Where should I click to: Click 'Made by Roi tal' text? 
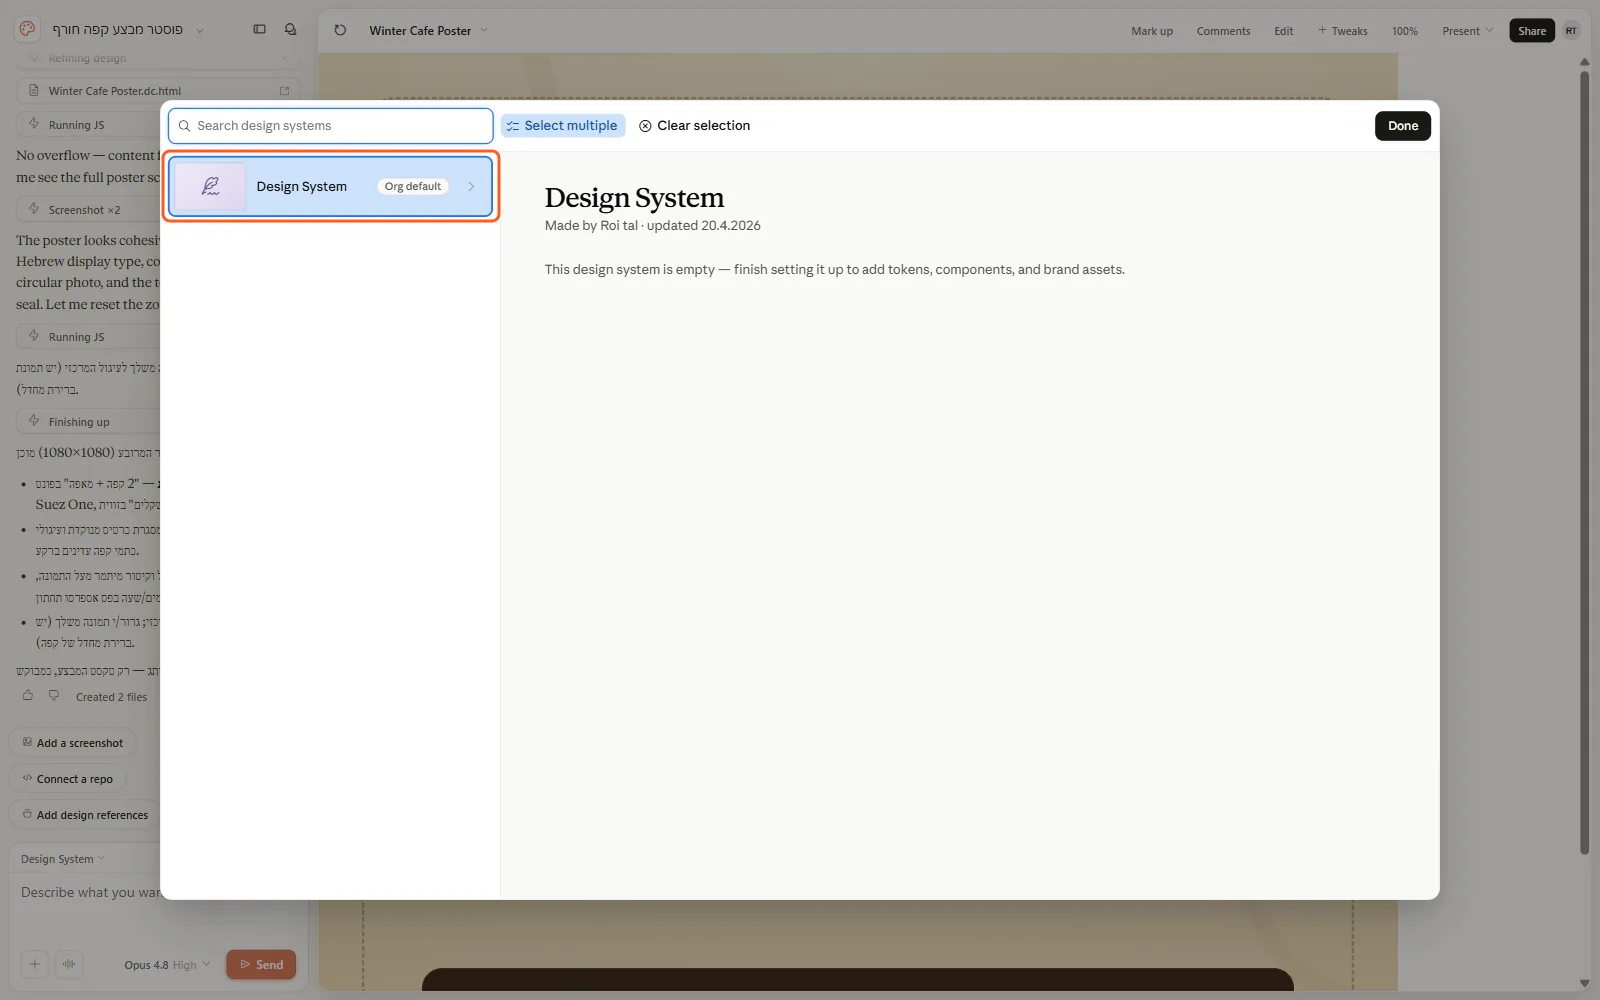coord(591,226)
